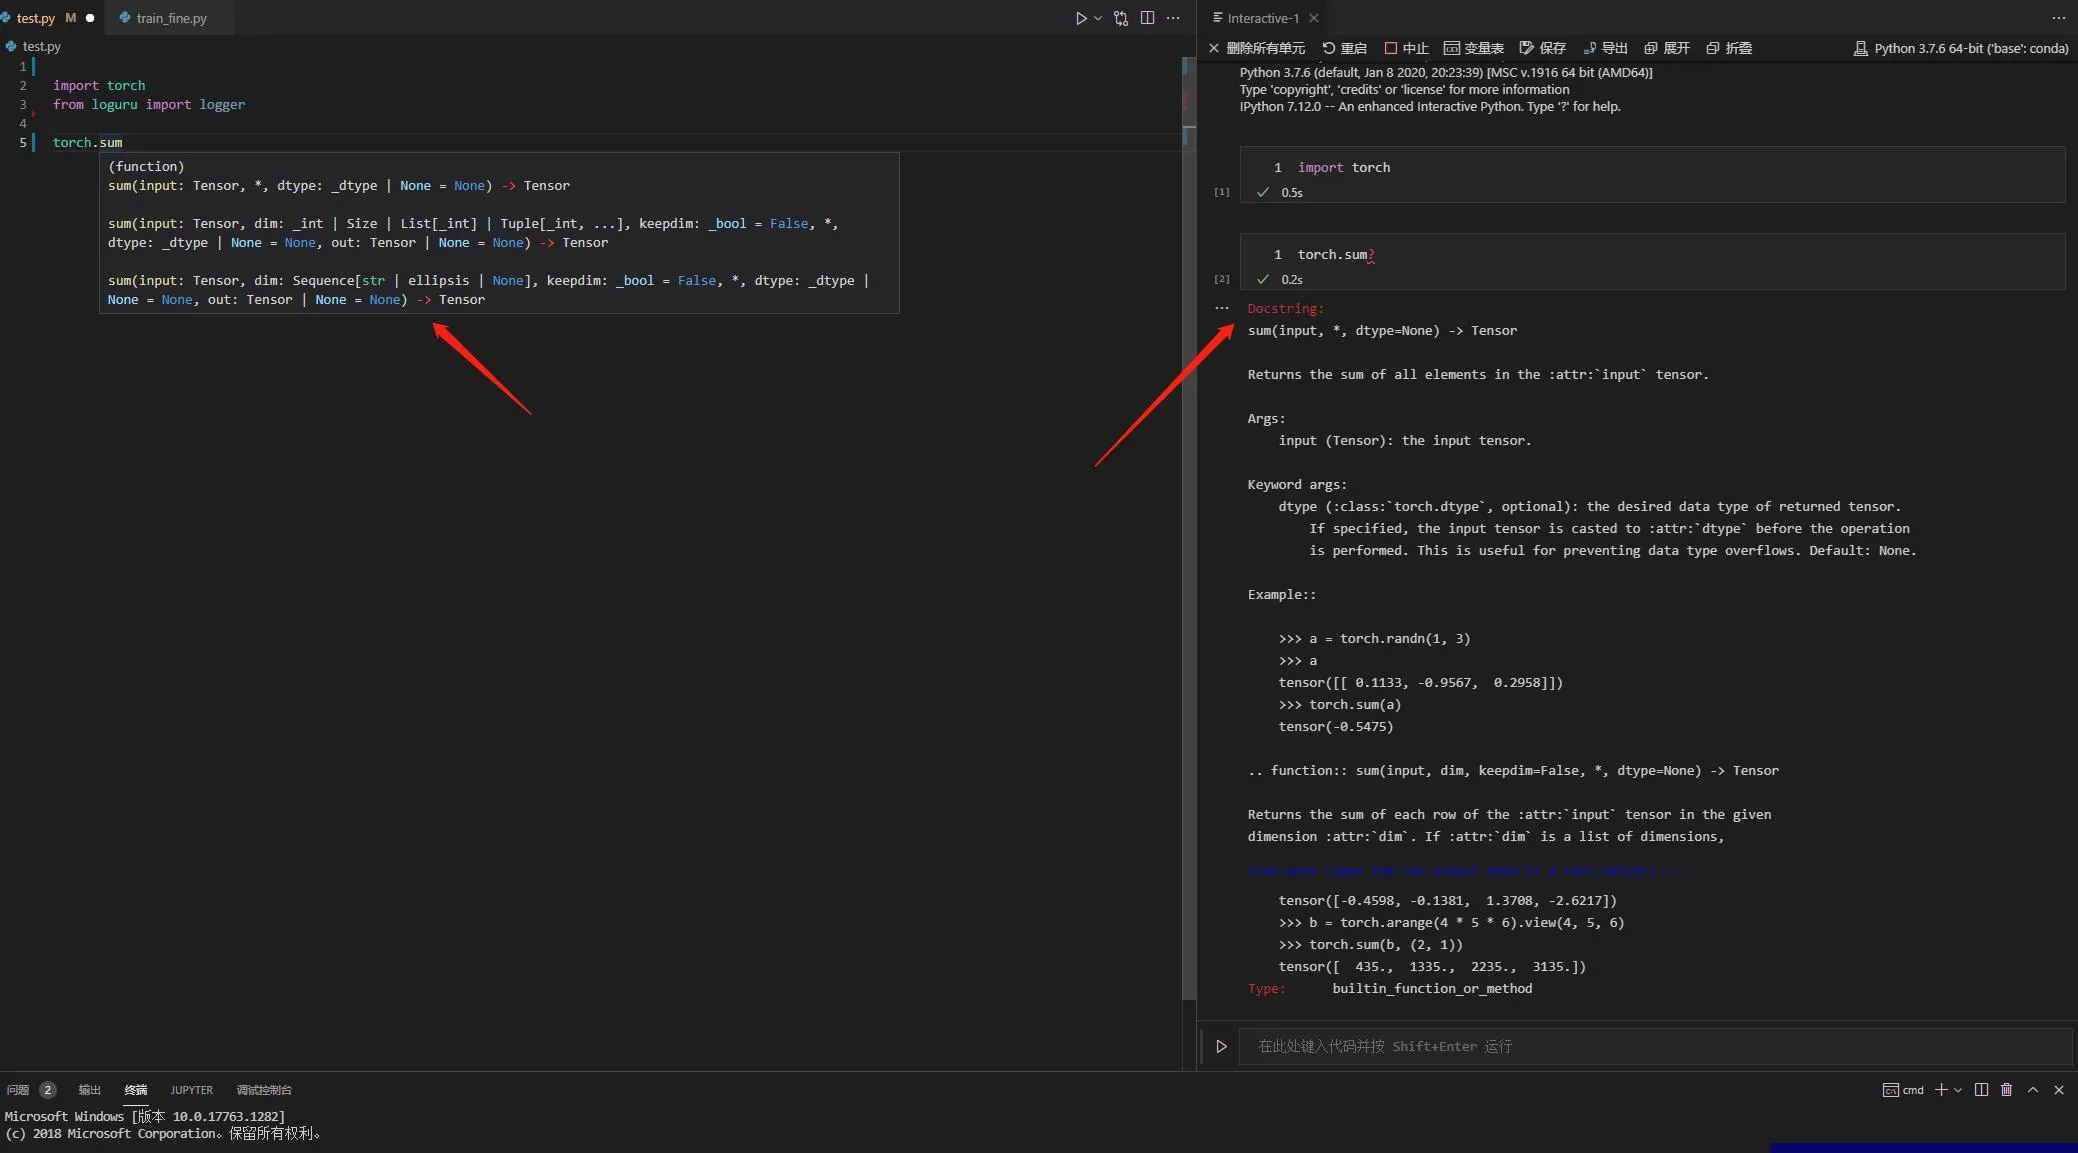The width and height of the screenshot is (2078, 1153).
Task: Maximize the bottom panel with chevron up
Action: (x=2033, y=1090)
